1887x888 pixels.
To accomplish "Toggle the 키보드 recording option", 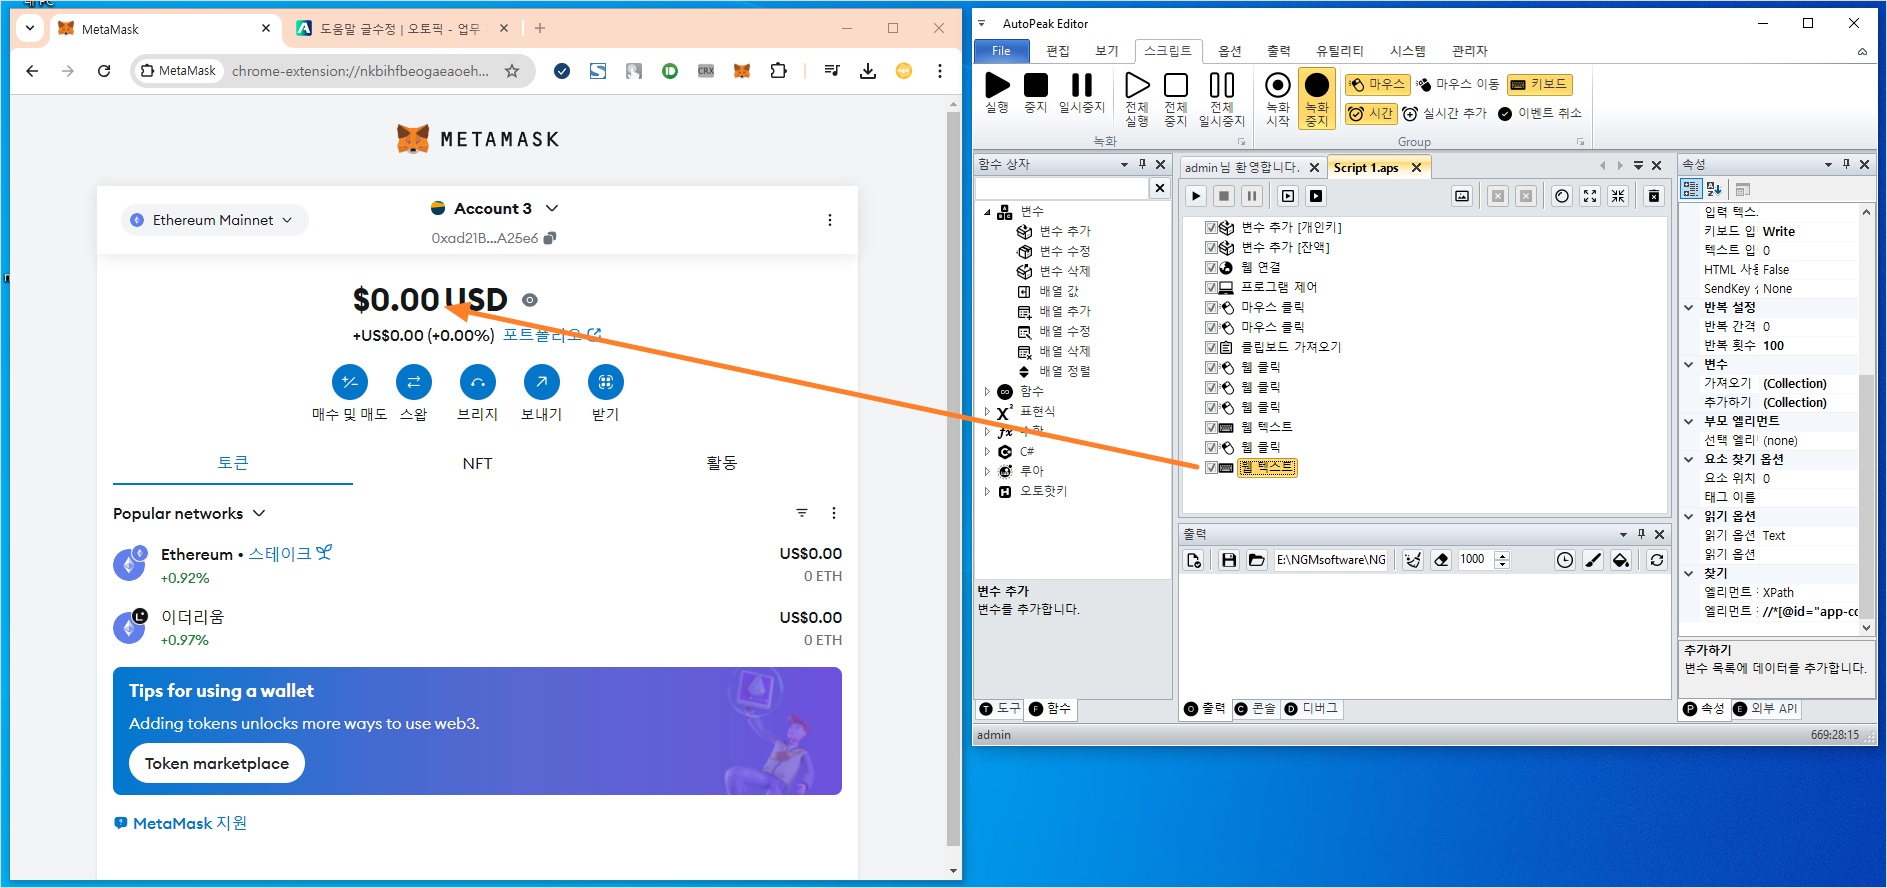I will pos(1540,85).
